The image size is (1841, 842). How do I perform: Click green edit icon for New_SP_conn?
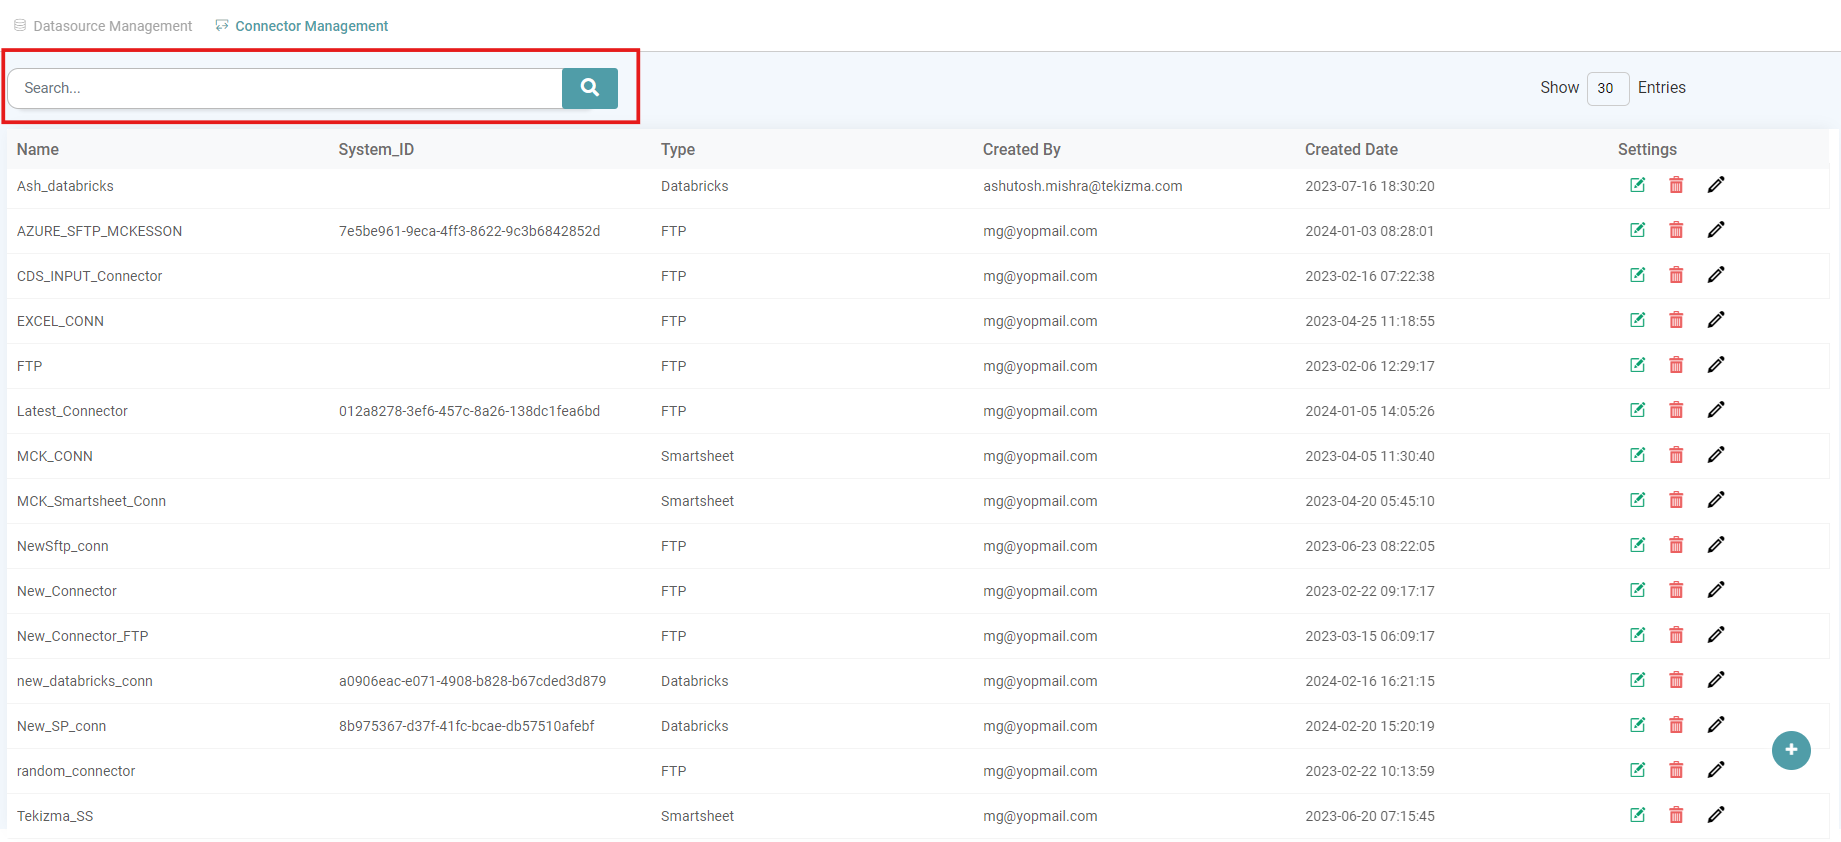coord(1637,725)
